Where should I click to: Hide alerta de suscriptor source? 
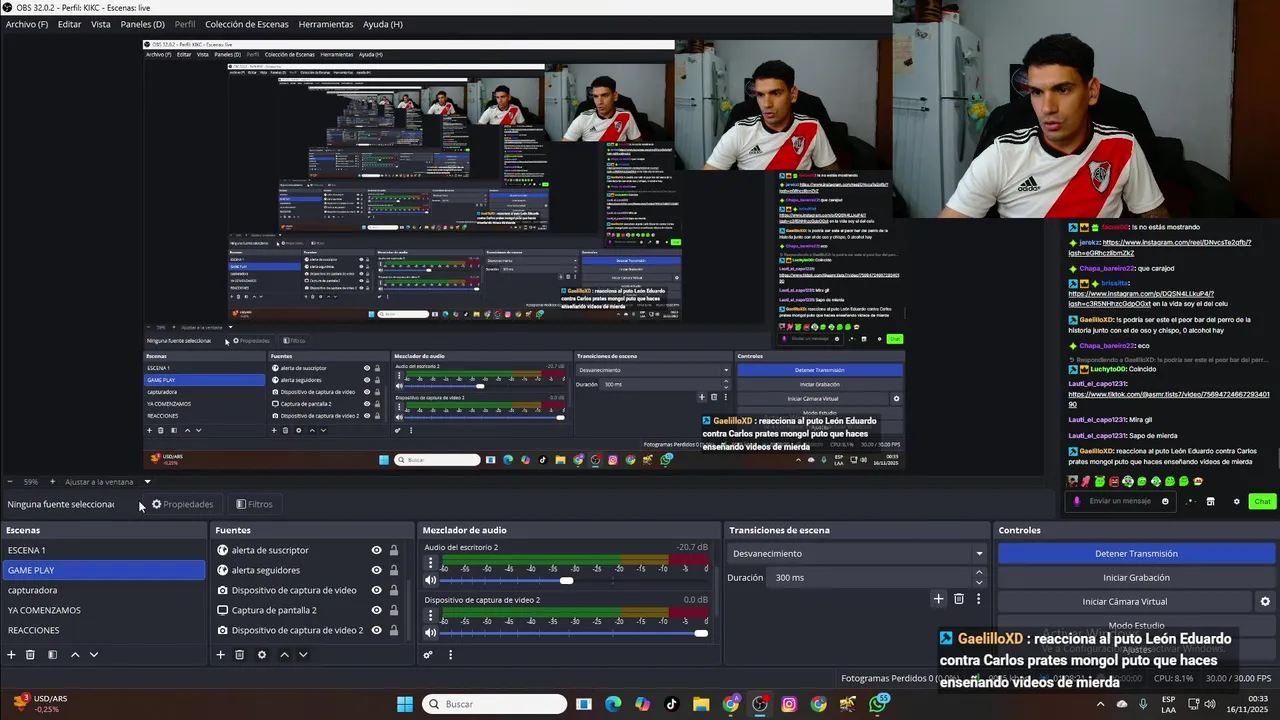pos(376,550)
